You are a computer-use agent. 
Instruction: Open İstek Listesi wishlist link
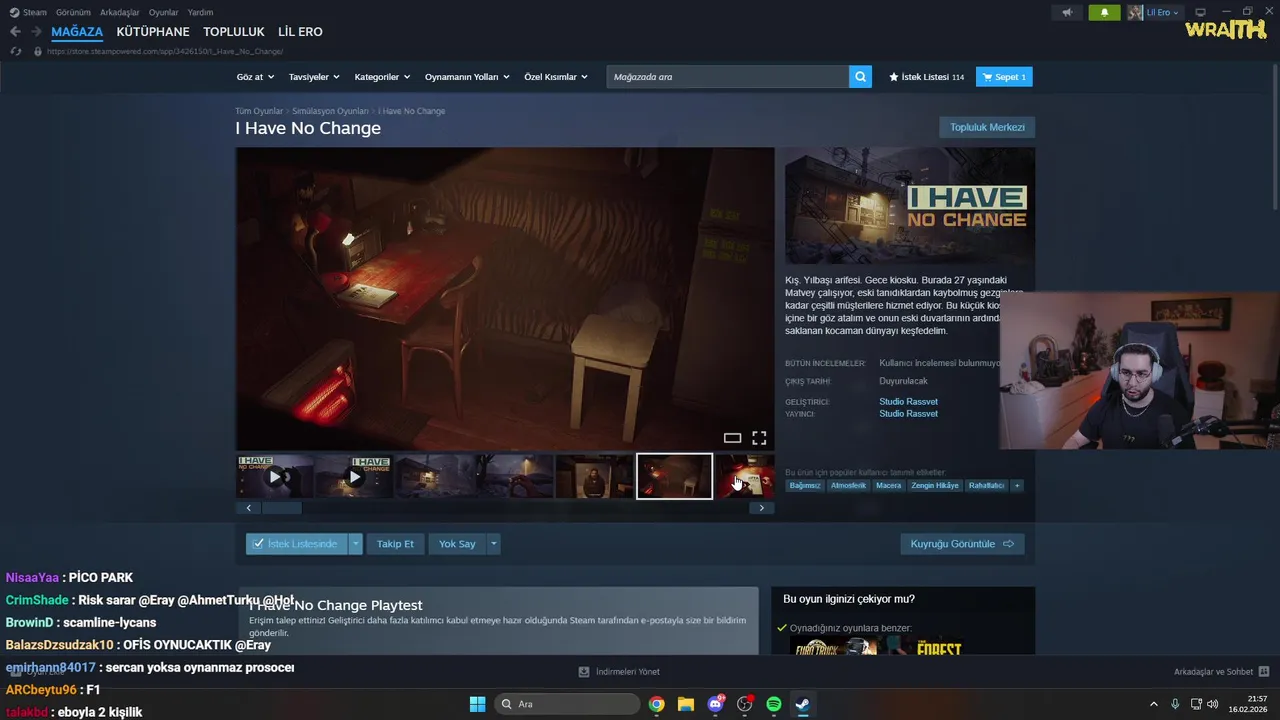[926, 77]
